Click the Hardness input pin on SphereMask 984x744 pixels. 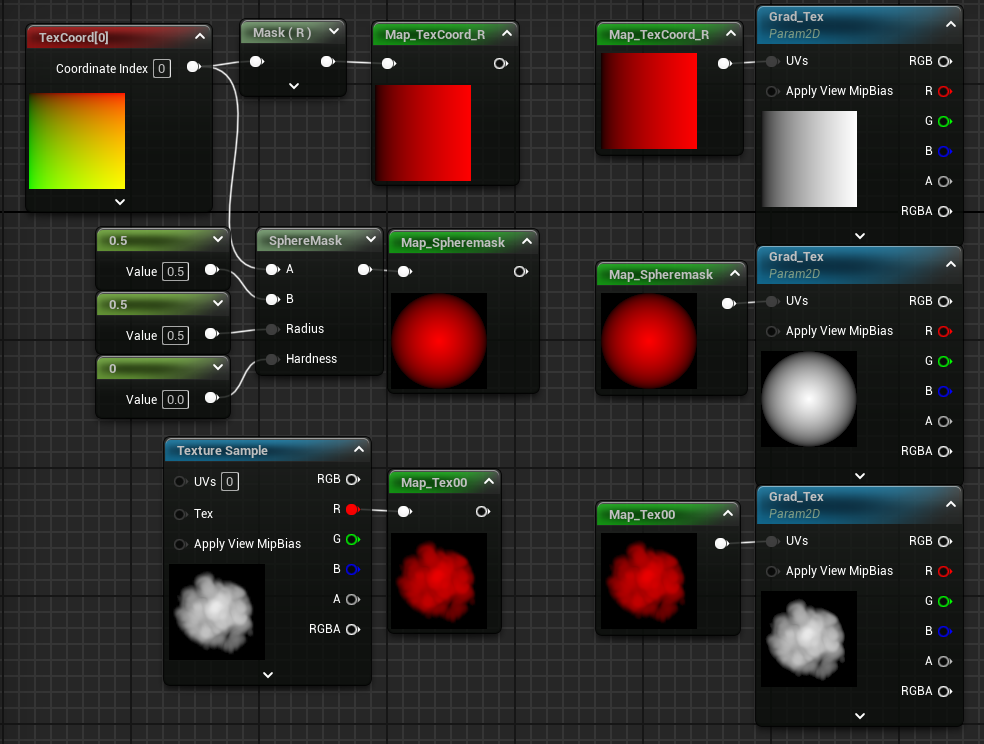point(271,359)
